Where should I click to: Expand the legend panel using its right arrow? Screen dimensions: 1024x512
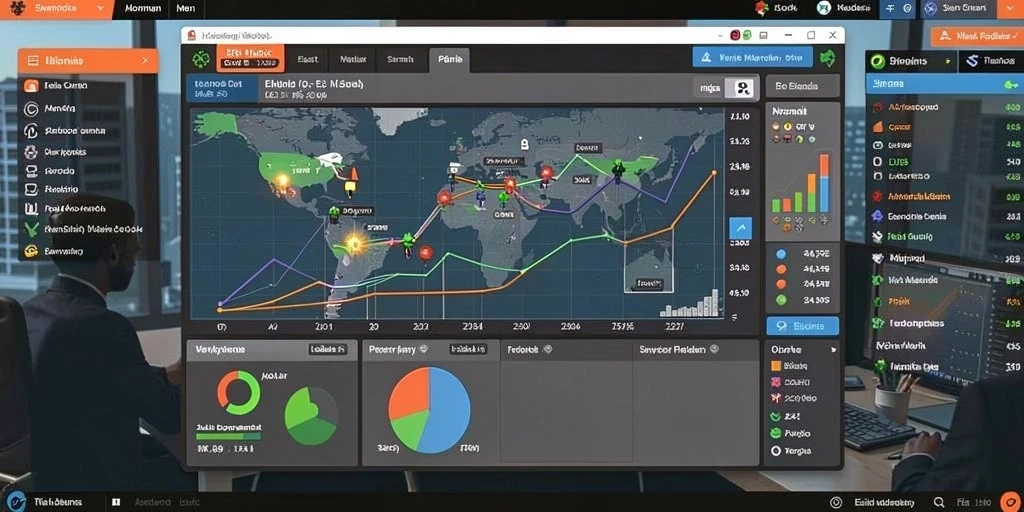pyautogui.click(x=833, y=350)
